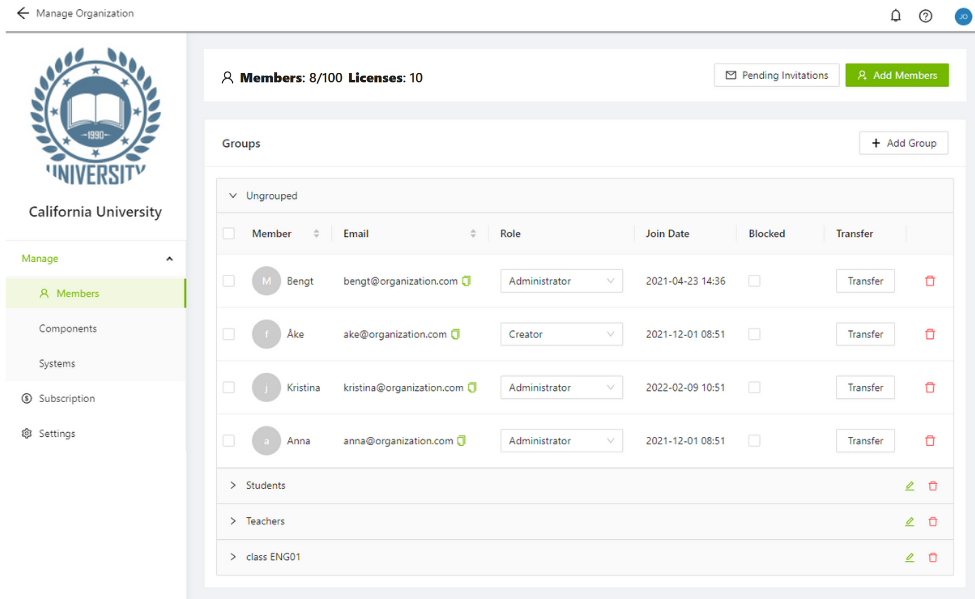Collapse the Ungrouped section
This screenshot has width=975, height=599.
(x=233, y=196)
